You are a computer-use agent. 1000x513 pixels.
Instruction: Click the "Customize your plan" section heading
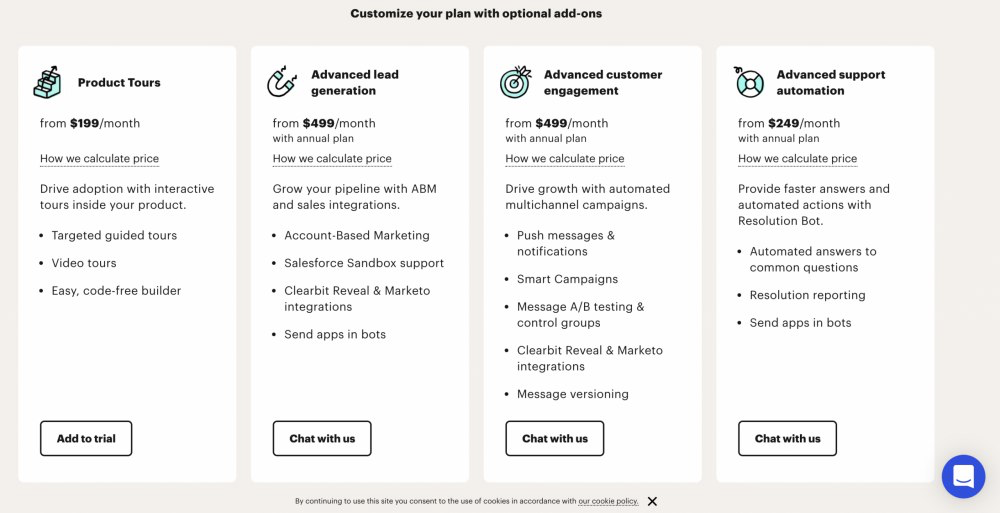[476, 14]
